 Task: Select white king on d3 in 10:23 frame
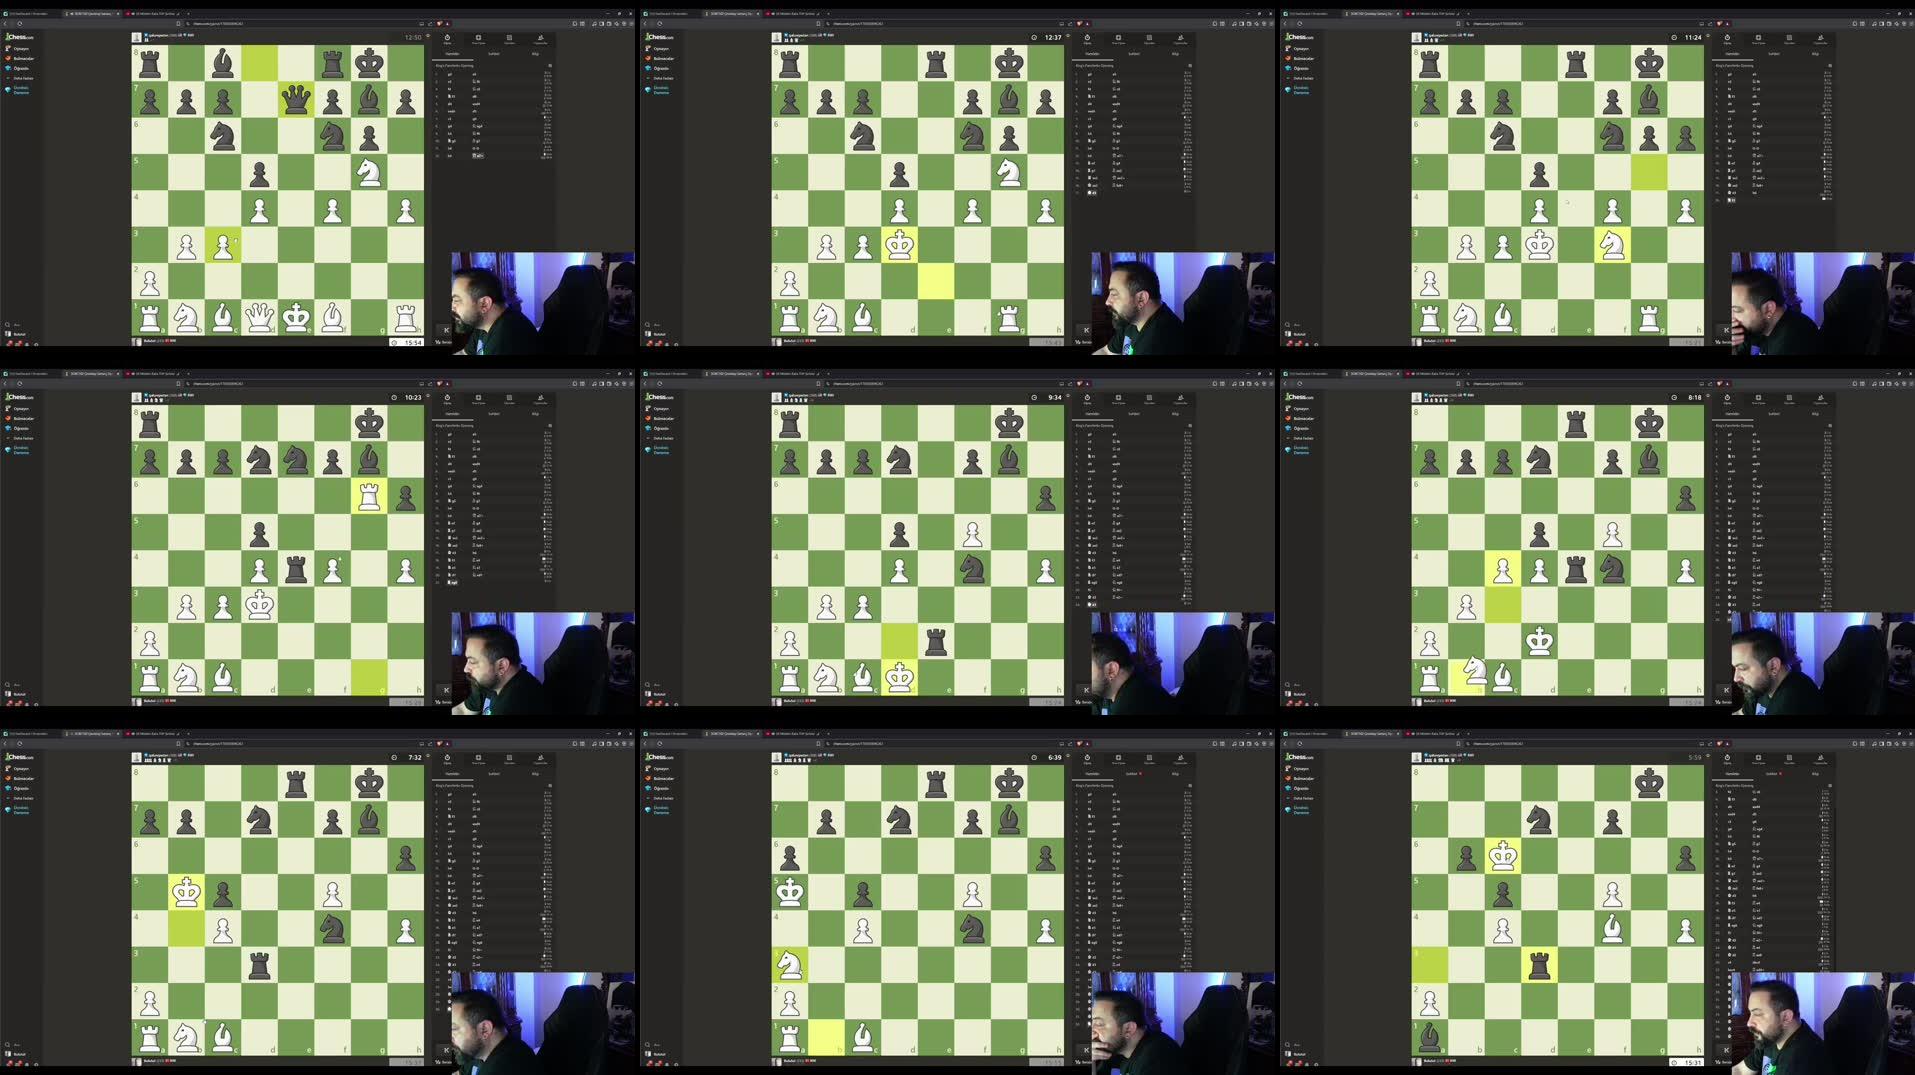point(259,605)
